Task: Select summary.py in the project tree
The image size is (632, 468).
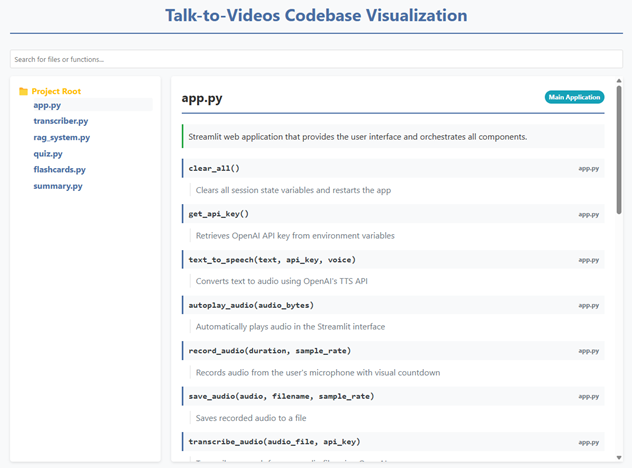Action: pos(57,186)
